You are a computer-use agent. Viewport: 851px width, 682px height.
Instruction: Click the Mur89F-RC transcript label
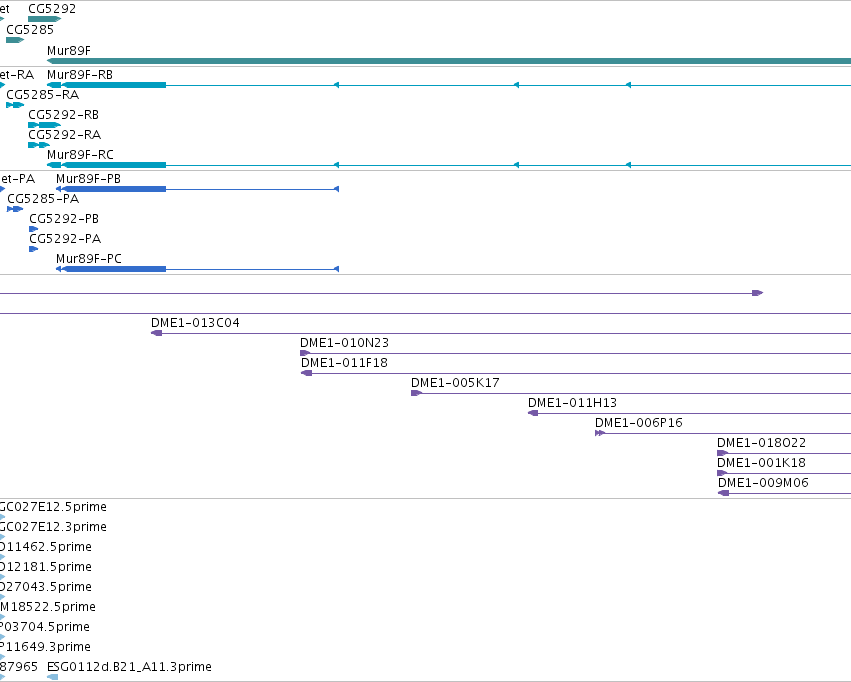tap(80, 155)
